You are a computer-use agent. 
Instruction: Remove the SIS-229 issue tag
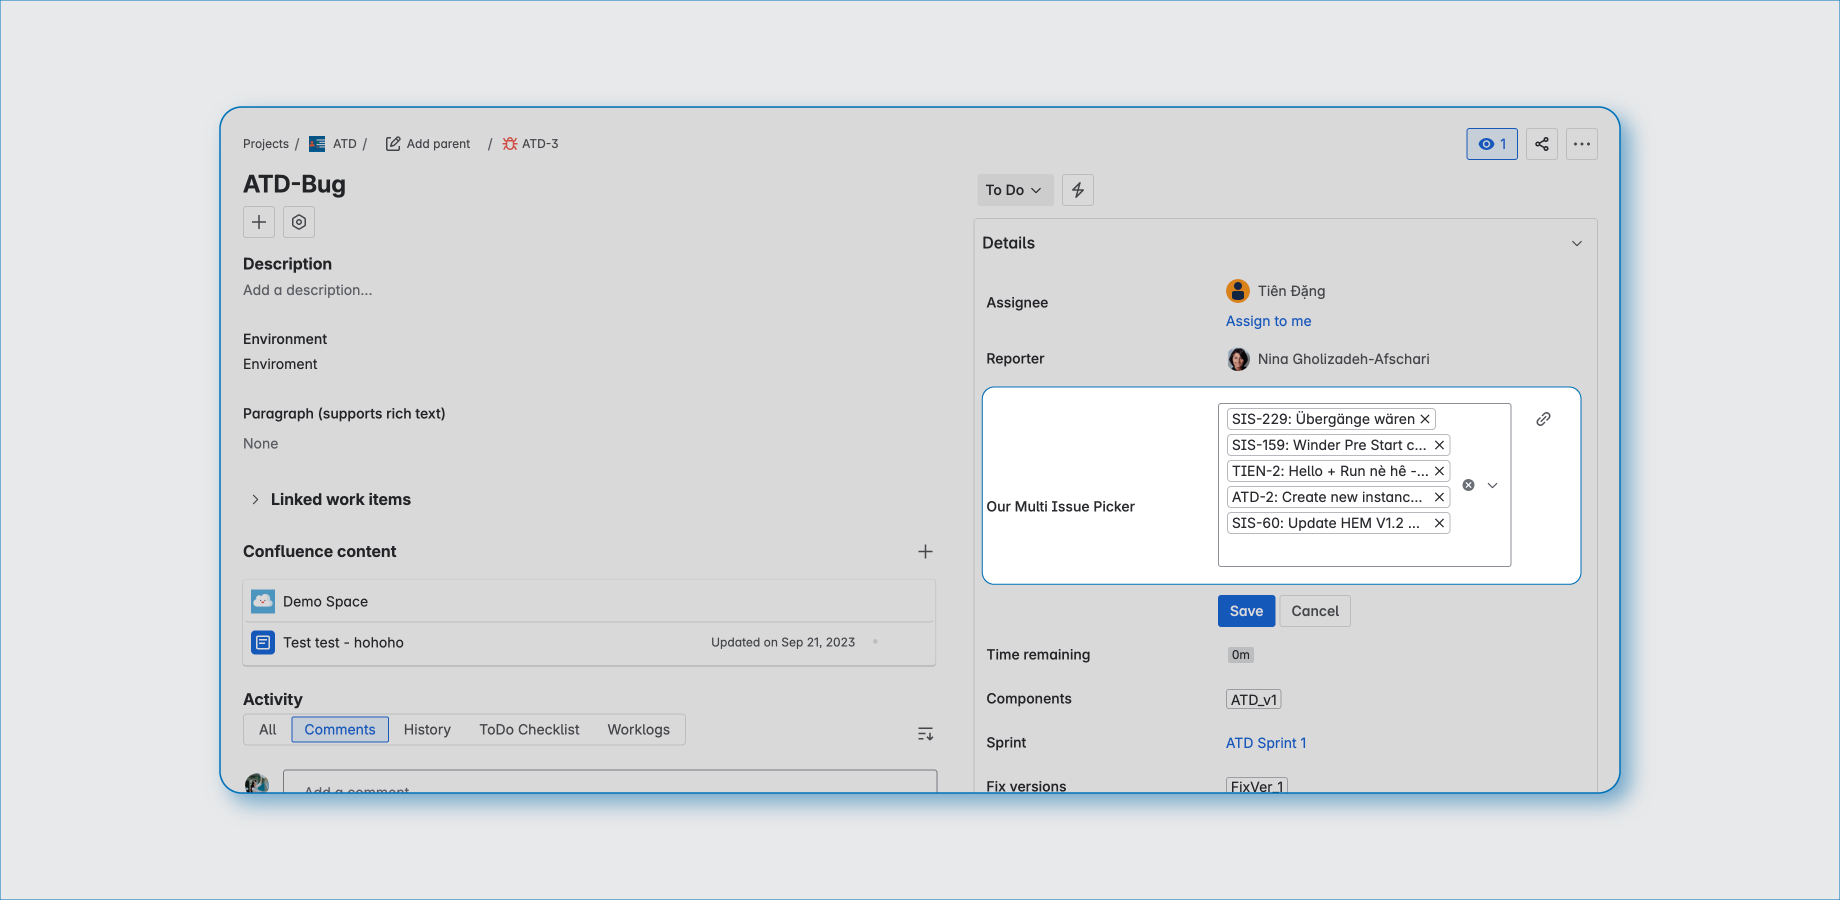tap(1425, 419)
